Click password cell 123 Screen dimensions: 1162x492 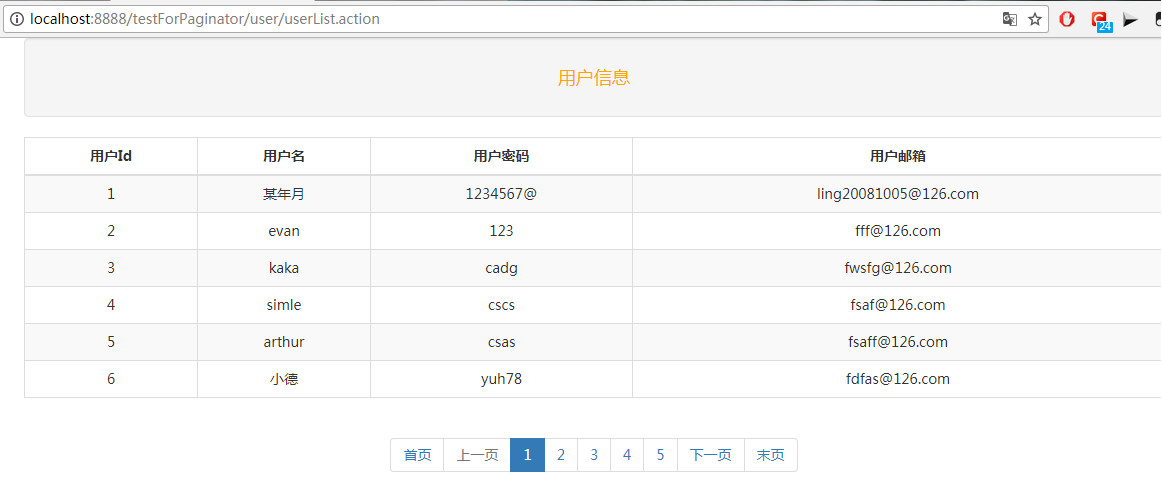501,231
